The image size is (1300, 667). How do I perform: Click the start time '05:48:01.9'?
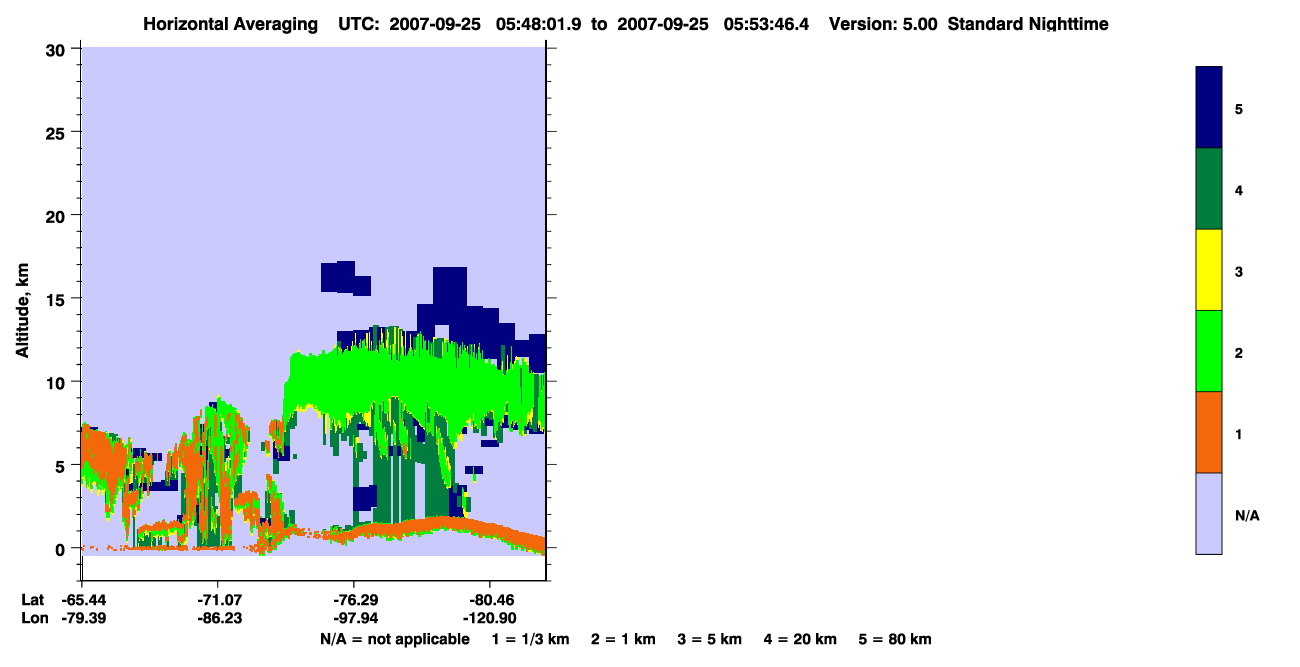pos(540,24)
